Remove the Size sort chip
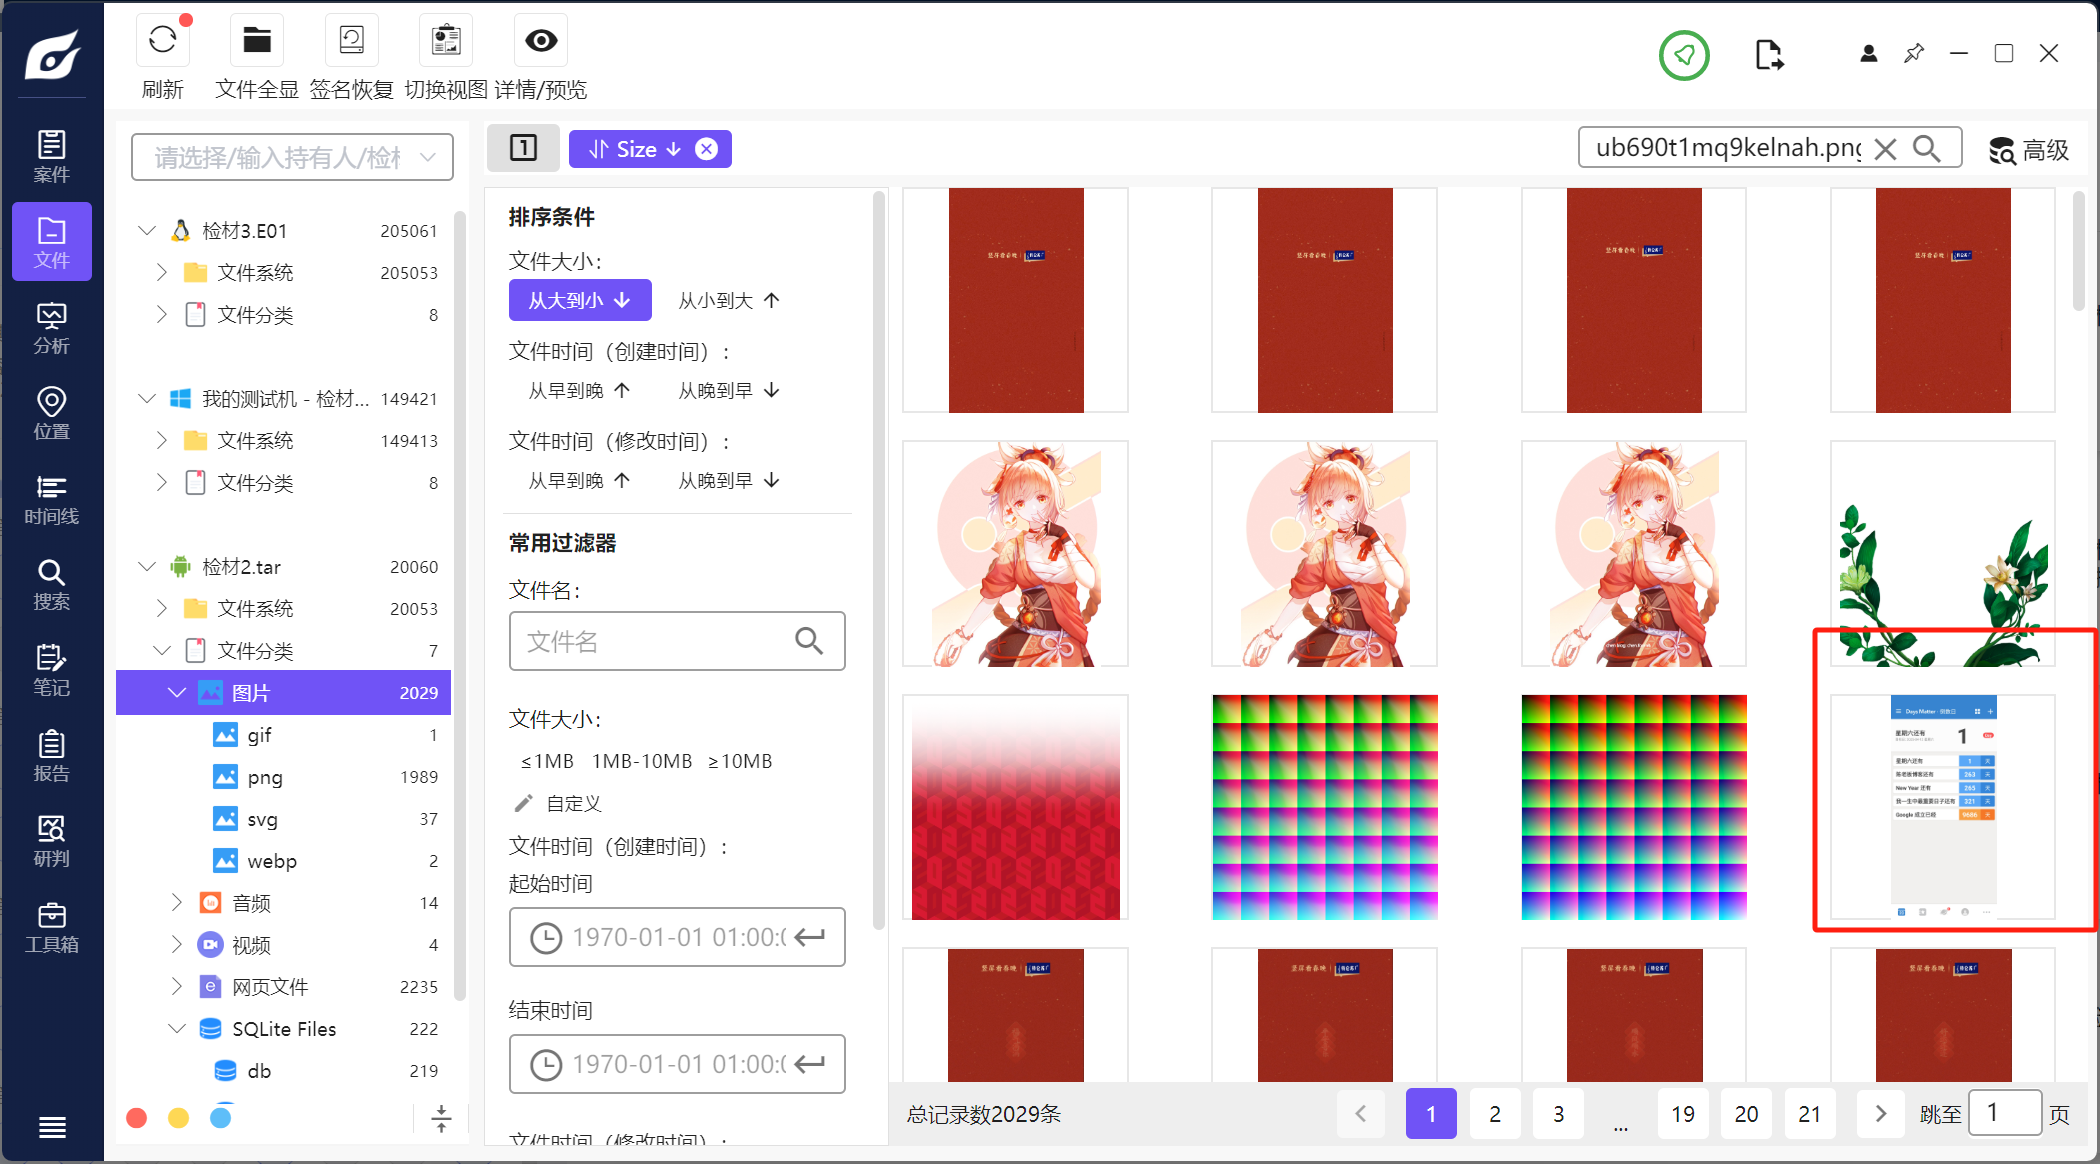 pyautogui.click(x=706, y=149)
